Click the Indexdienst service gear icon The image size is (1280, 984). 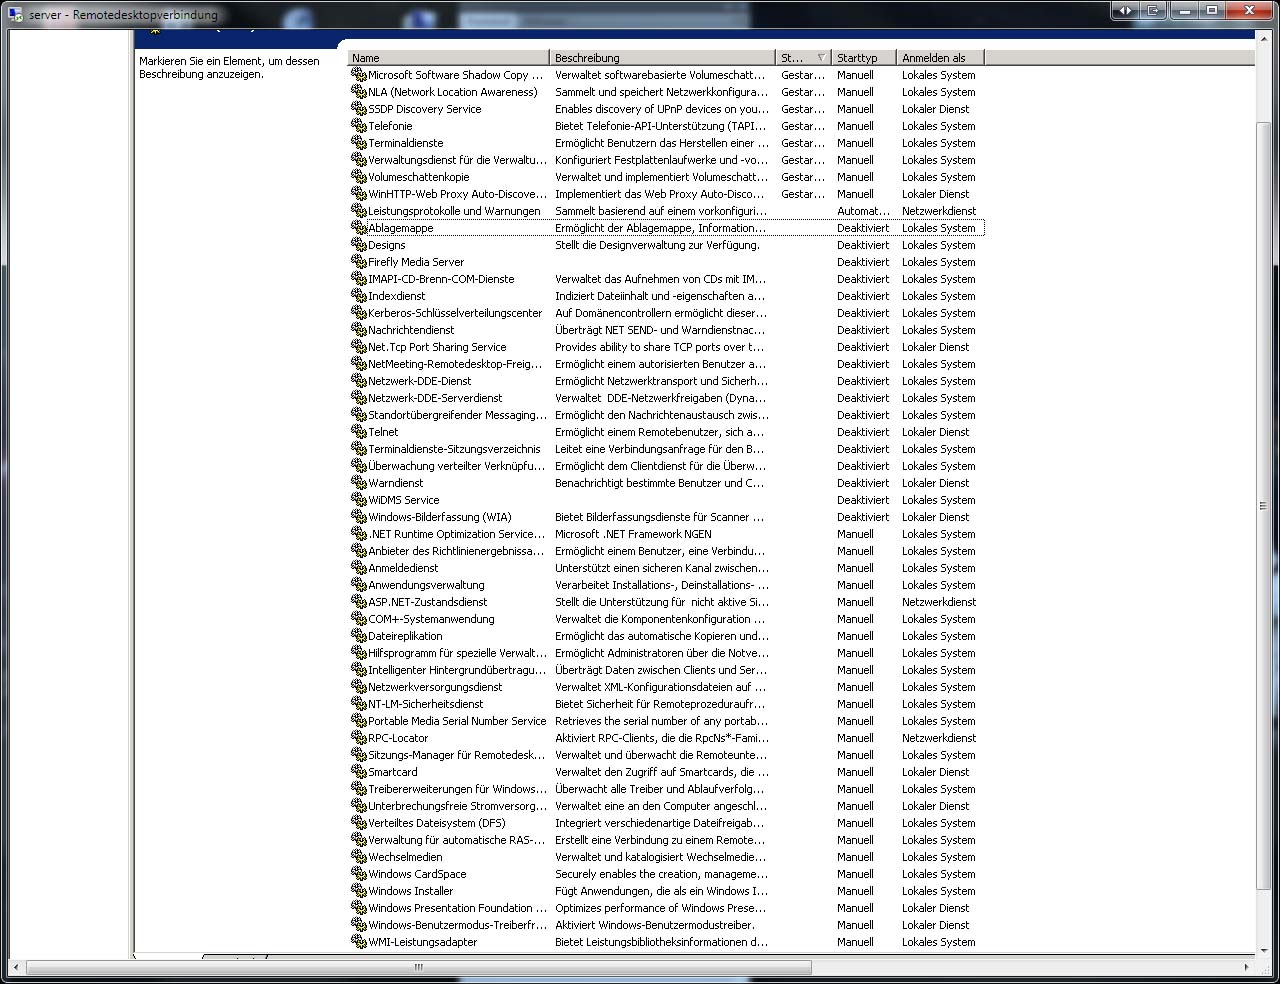click(359, 296)
